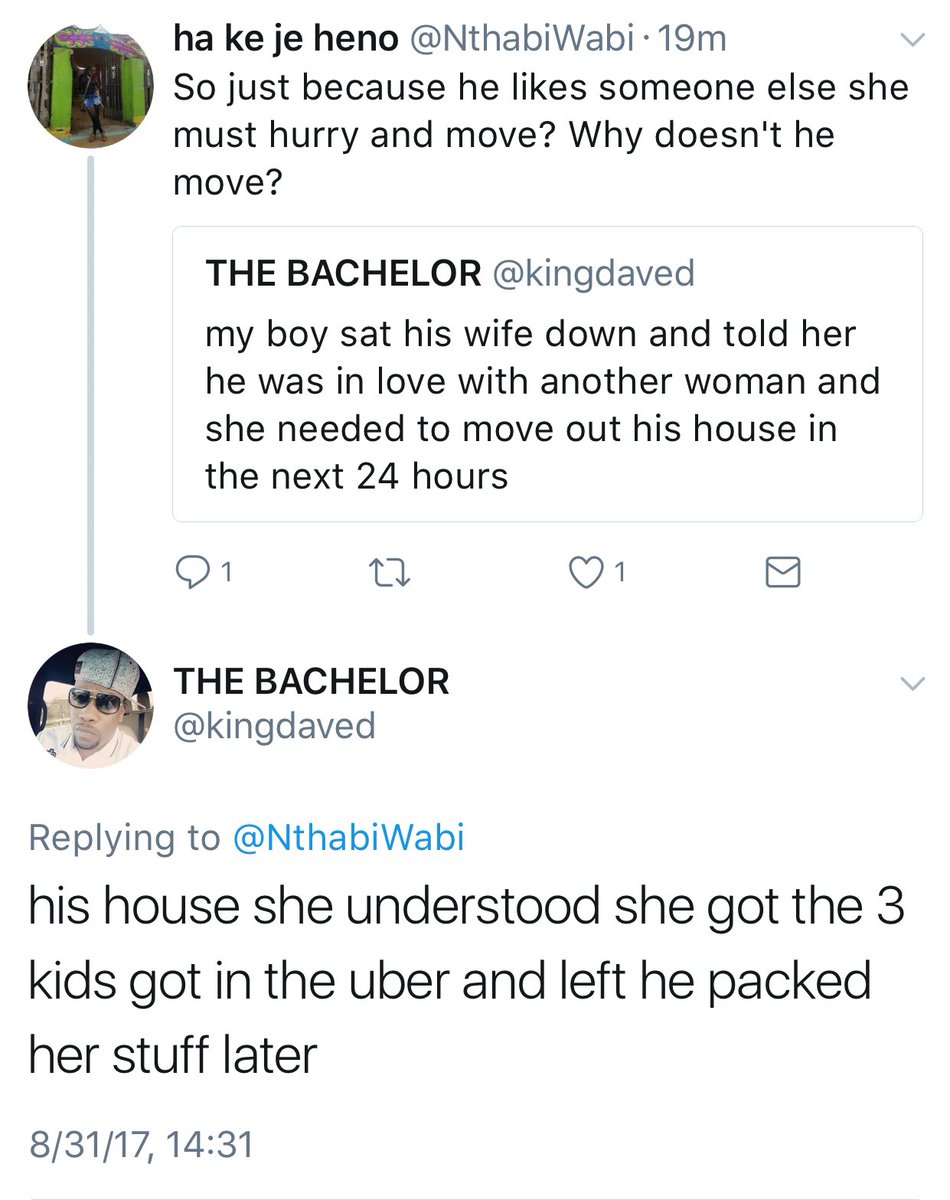Viewport: 950px width, 1200px height.
Task: Open THE BACHELOR display name in the reply
Action: (312, 682)
